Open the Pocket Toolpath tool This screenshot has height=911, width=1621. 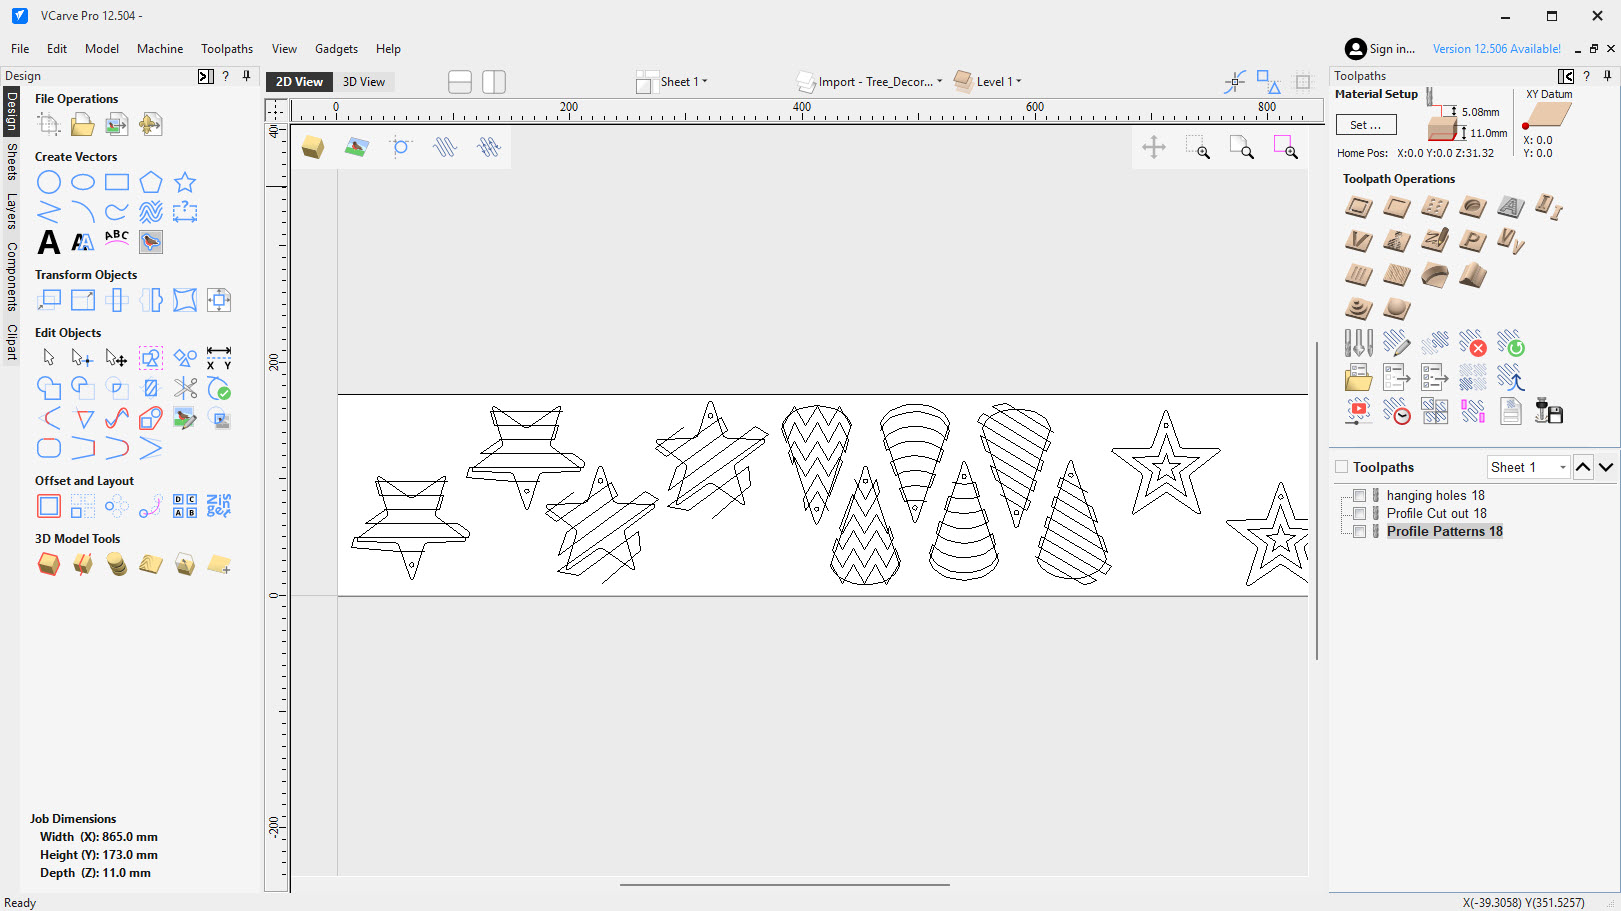pos(1396,207)
